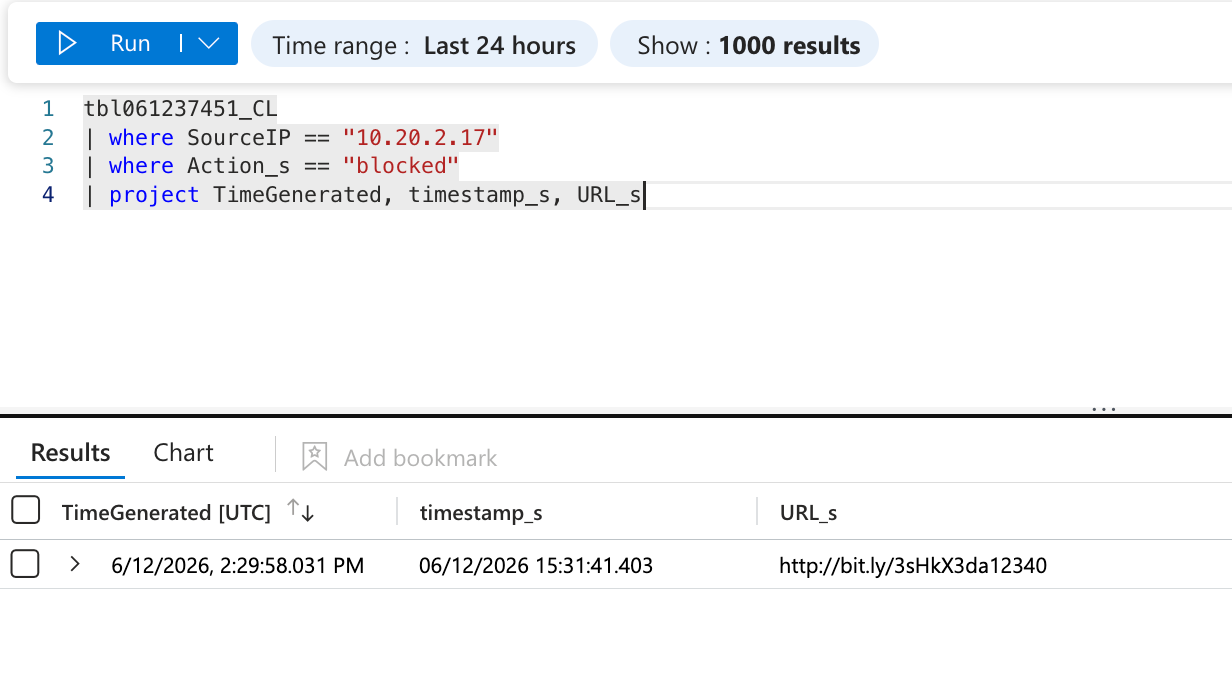Expand the 6/12/2026 result row chevron
Screen dimensions: 1232x676
(x=75, y=564)
